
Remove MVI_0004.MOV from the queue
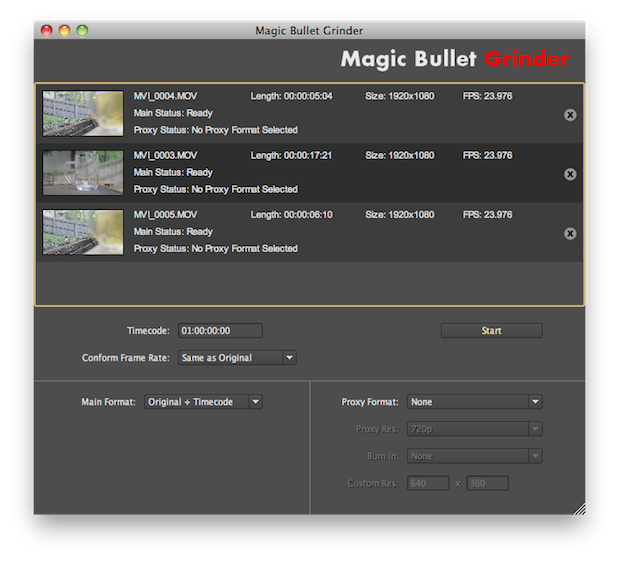(x=570, y=115)
